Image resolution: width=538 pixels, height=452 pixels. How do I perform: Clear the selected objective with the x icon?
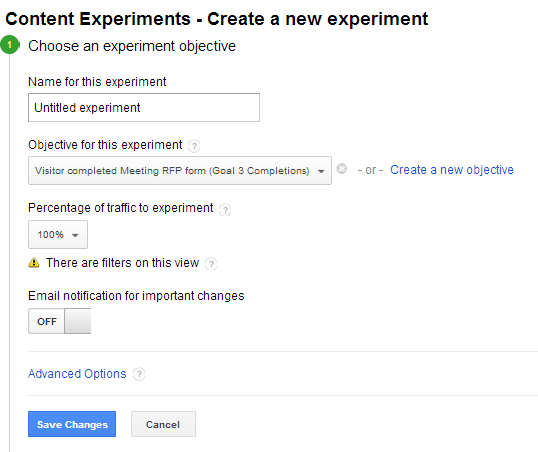(342, 169)
